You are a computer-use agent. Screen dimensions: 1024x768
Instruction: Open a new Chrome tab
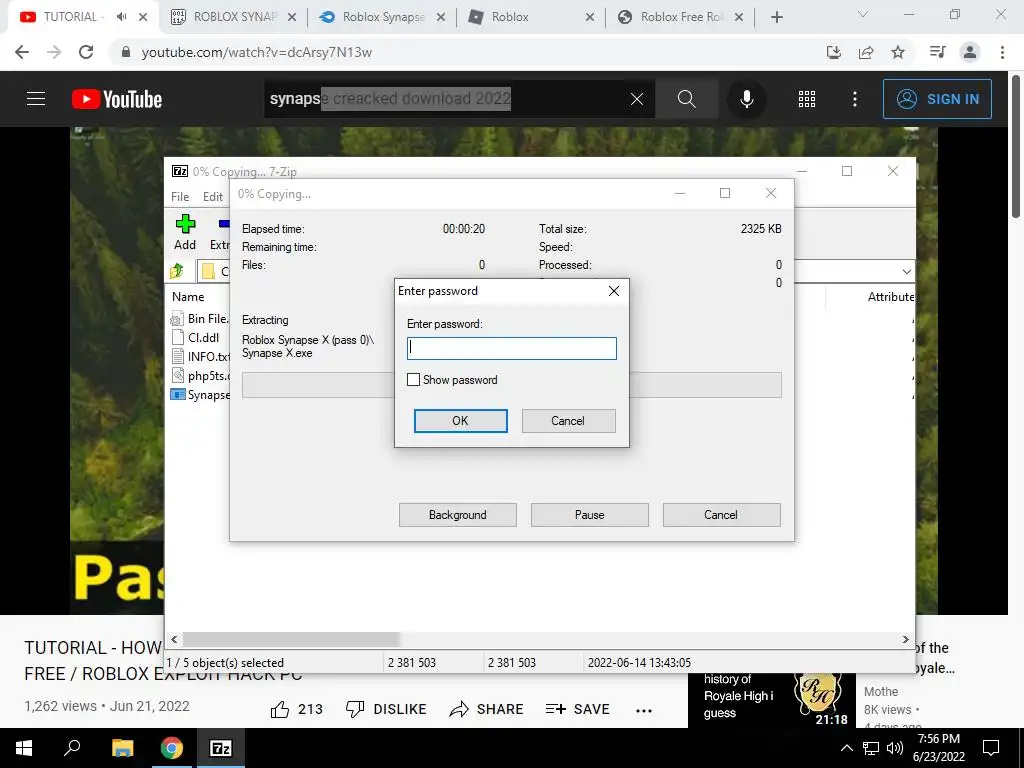point(776,17)
